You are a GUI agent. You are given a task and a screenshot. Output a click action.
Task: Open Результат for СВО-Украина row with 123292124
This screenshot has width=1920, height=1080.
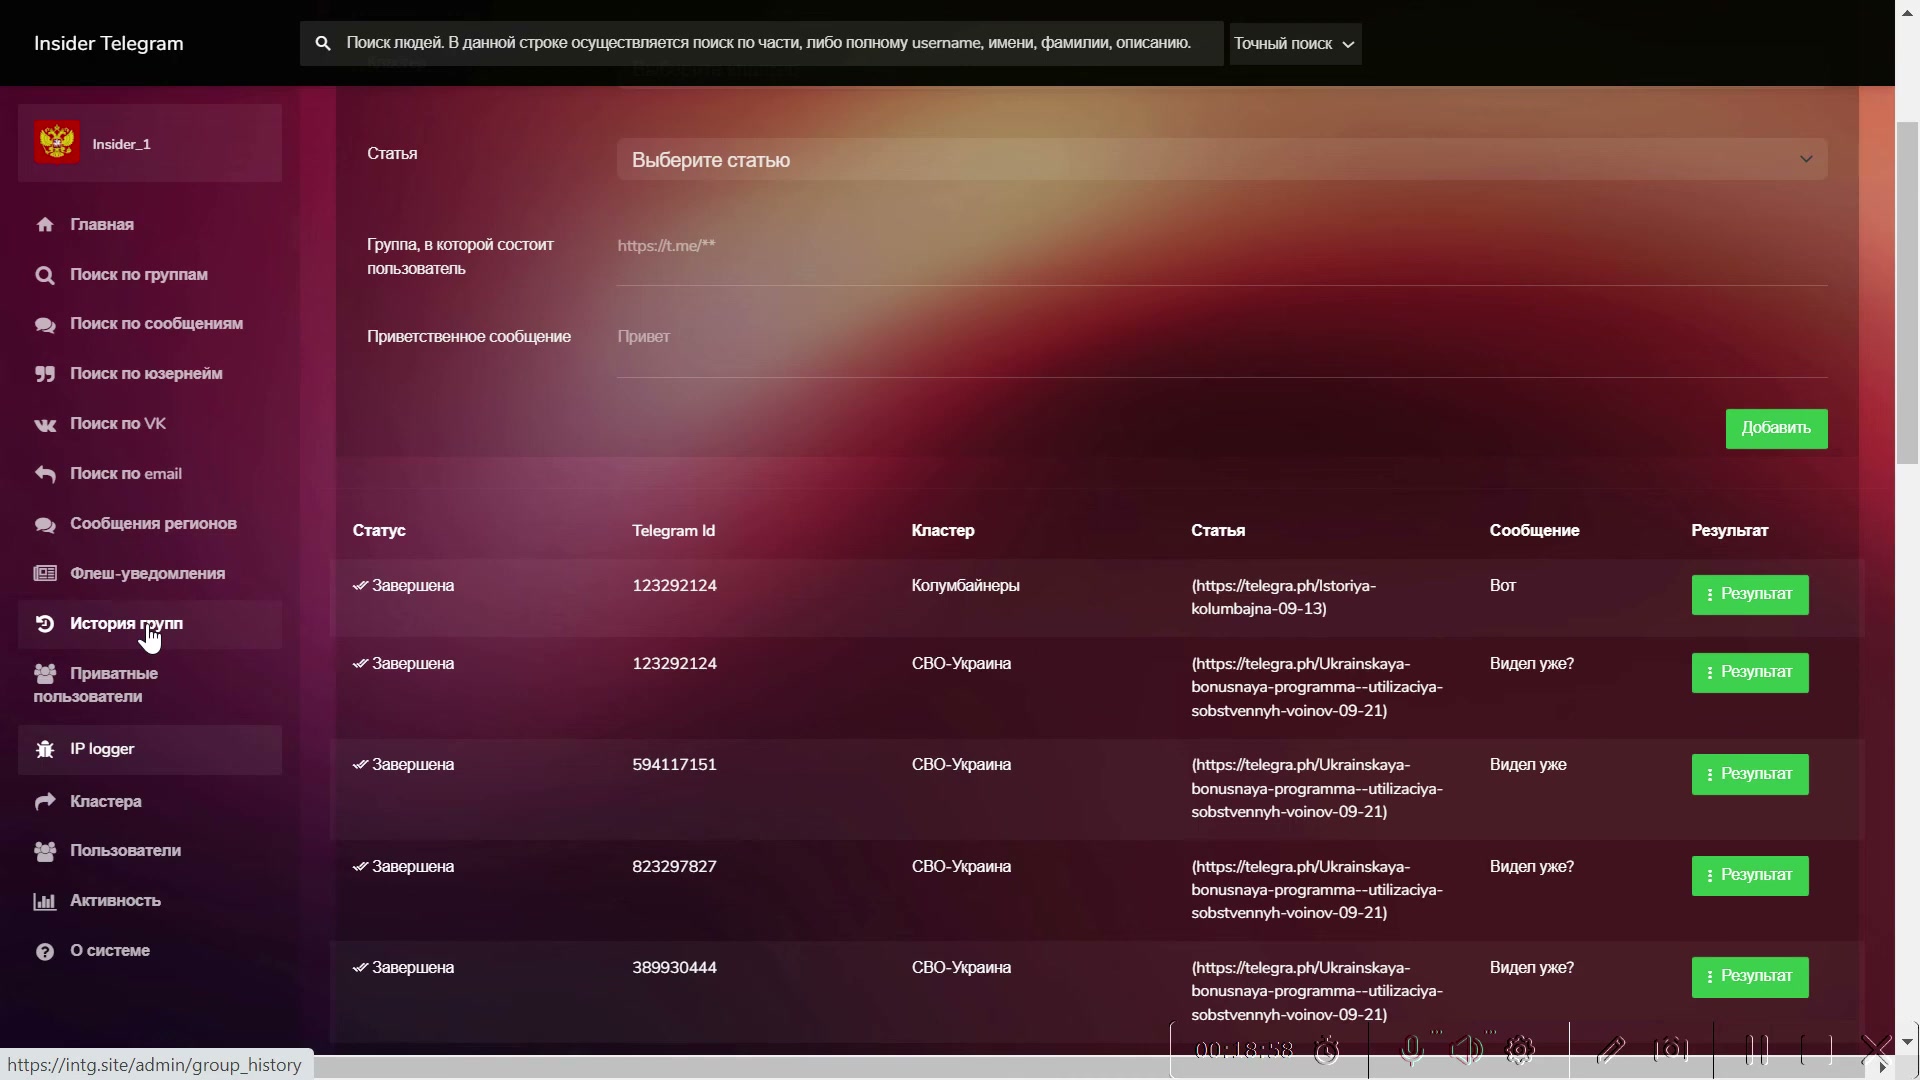[x=1750, y=673]
